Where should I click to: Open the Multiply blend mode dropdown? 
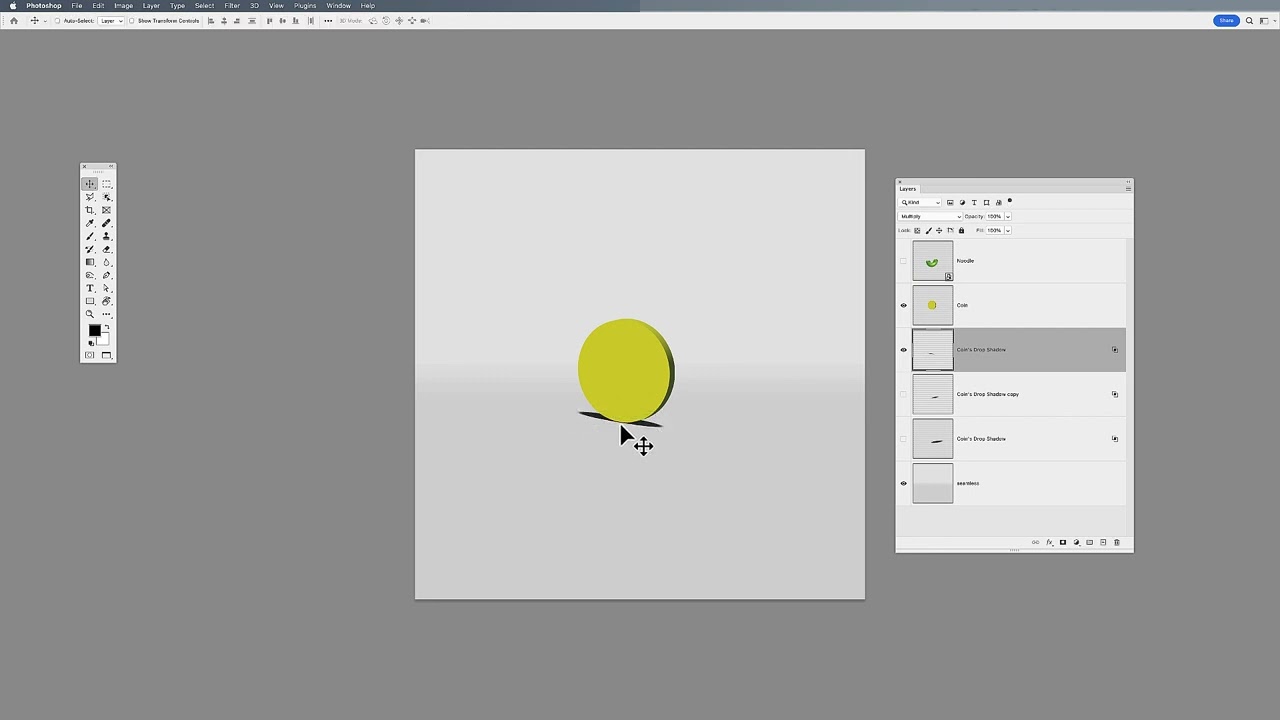(930, 216)
